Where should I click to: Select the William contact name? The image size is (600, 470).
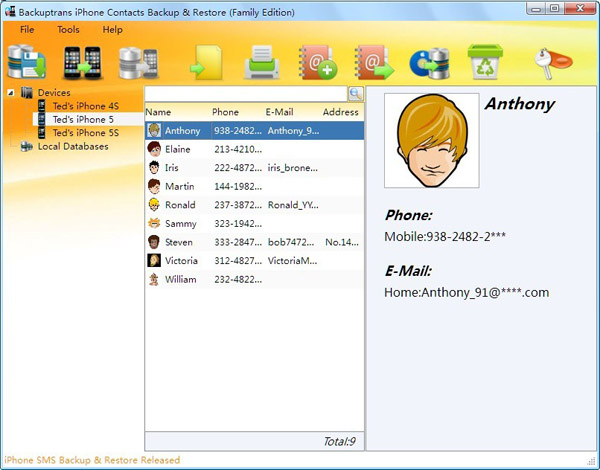pyautogui.click(x=181, y=279)
